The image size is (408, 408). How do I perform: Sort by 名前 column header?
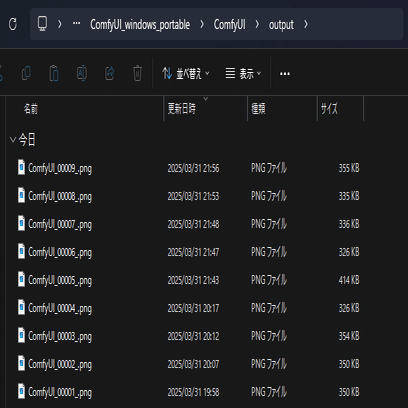coord(85,109)
